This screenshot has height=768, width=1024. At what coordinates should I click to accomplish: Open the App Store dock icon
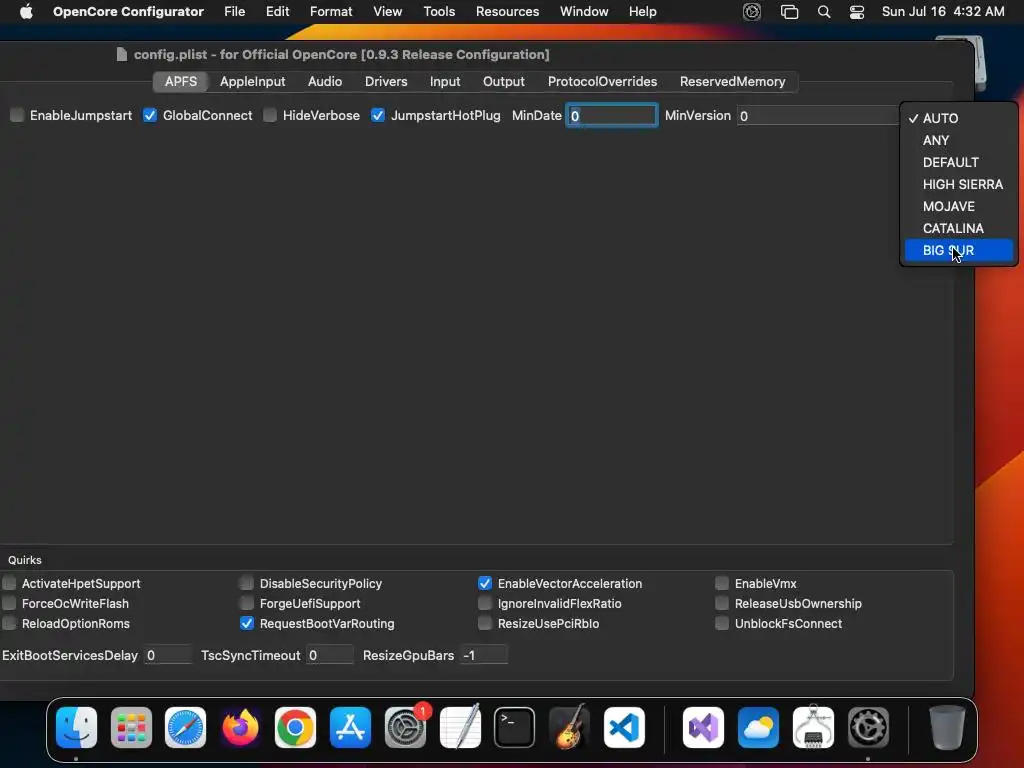click(350, 727)
